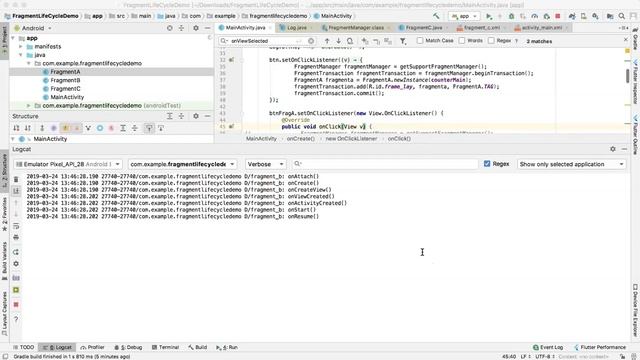The image size is (640, 360).
Task: Open logcat help question mark
Action: coord(16,319)
